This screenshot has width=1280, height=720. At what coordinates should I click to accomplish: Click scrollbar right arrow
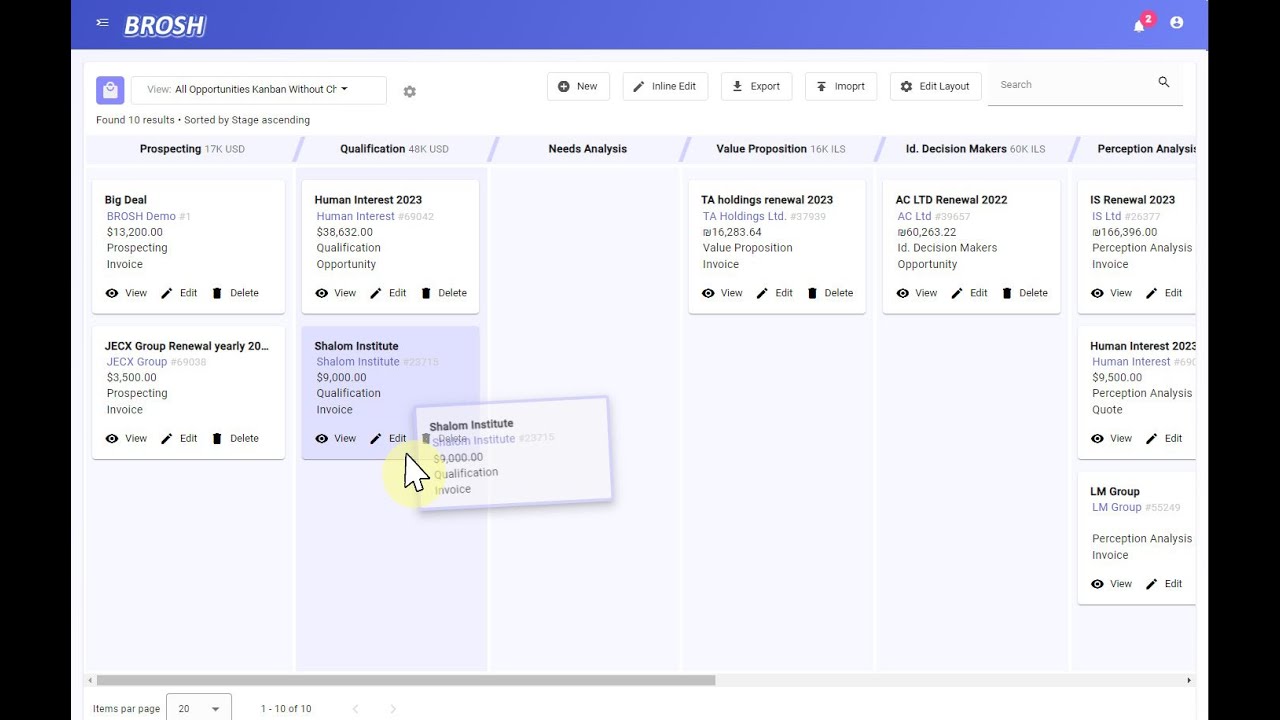(1189, 680)
